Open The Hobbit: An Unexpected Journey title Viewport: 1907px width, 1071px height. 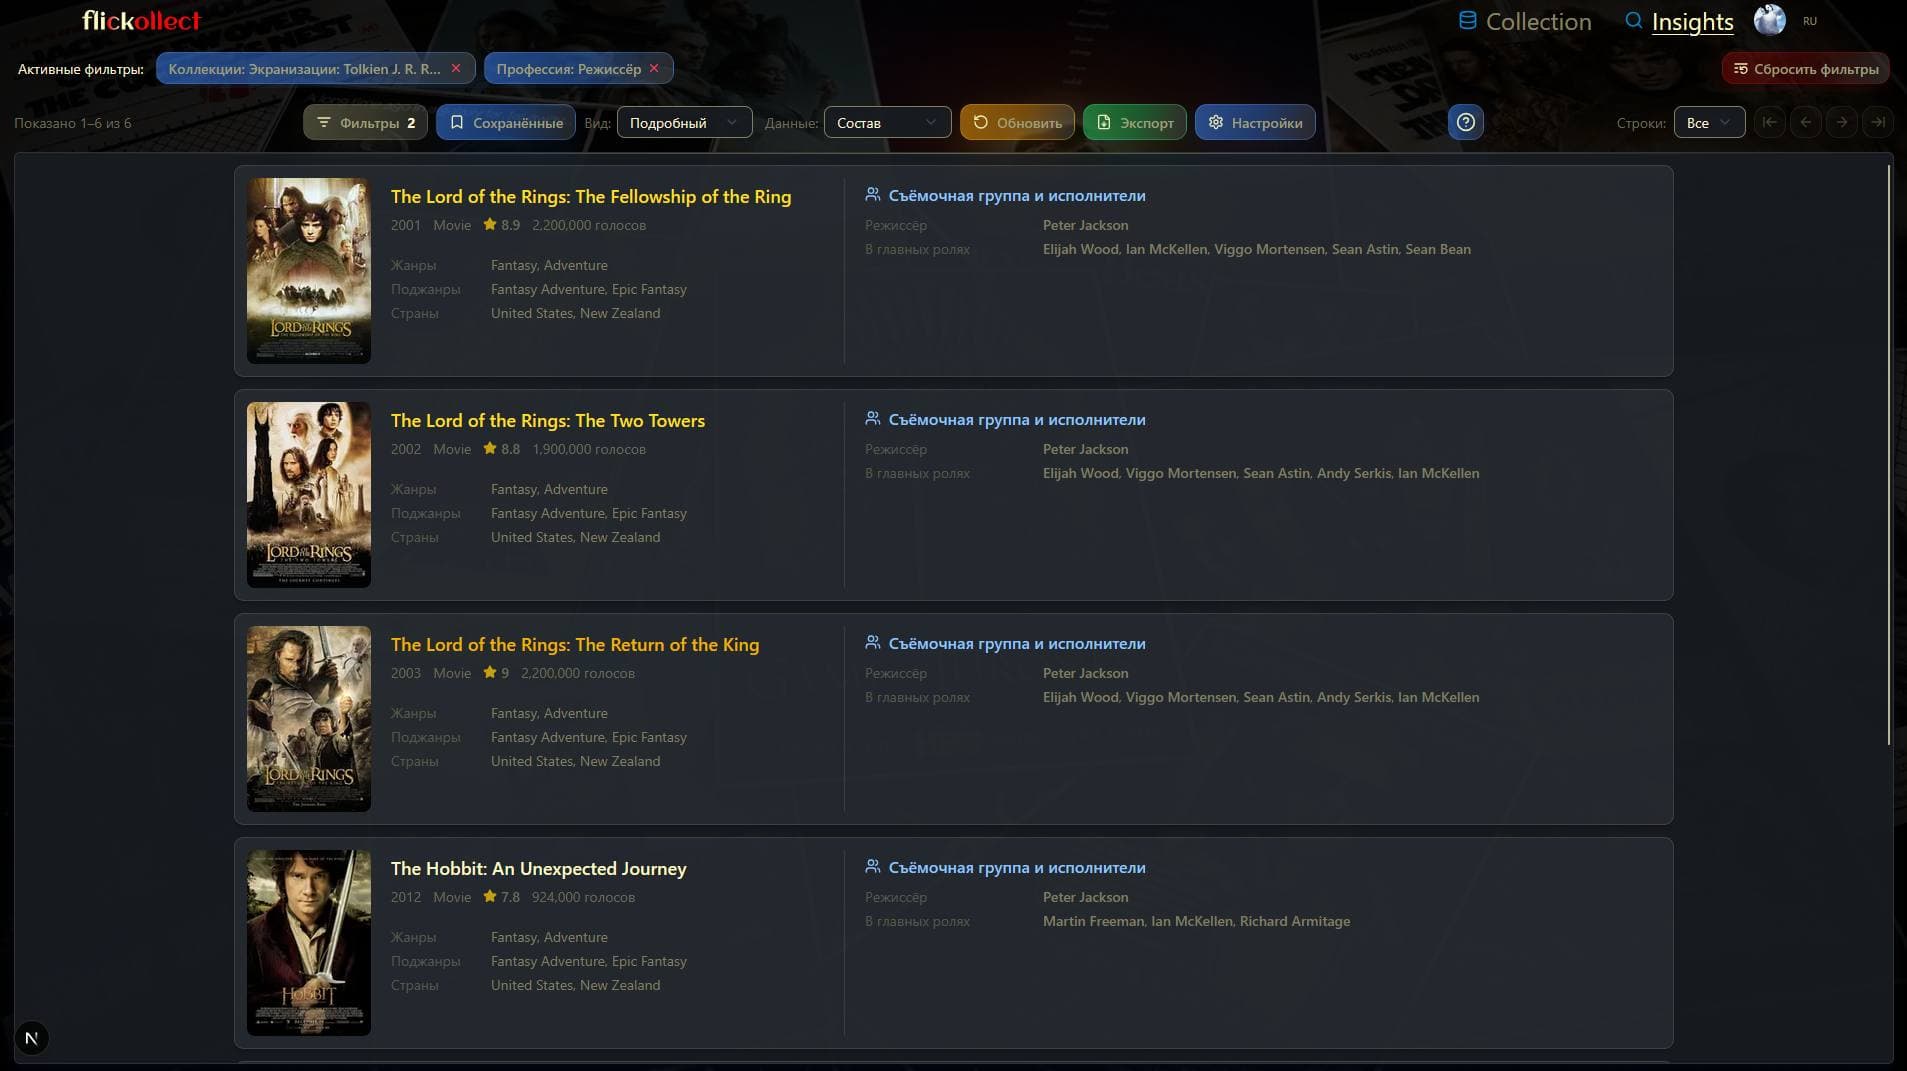pyautogui.click(x=539, y=869)
